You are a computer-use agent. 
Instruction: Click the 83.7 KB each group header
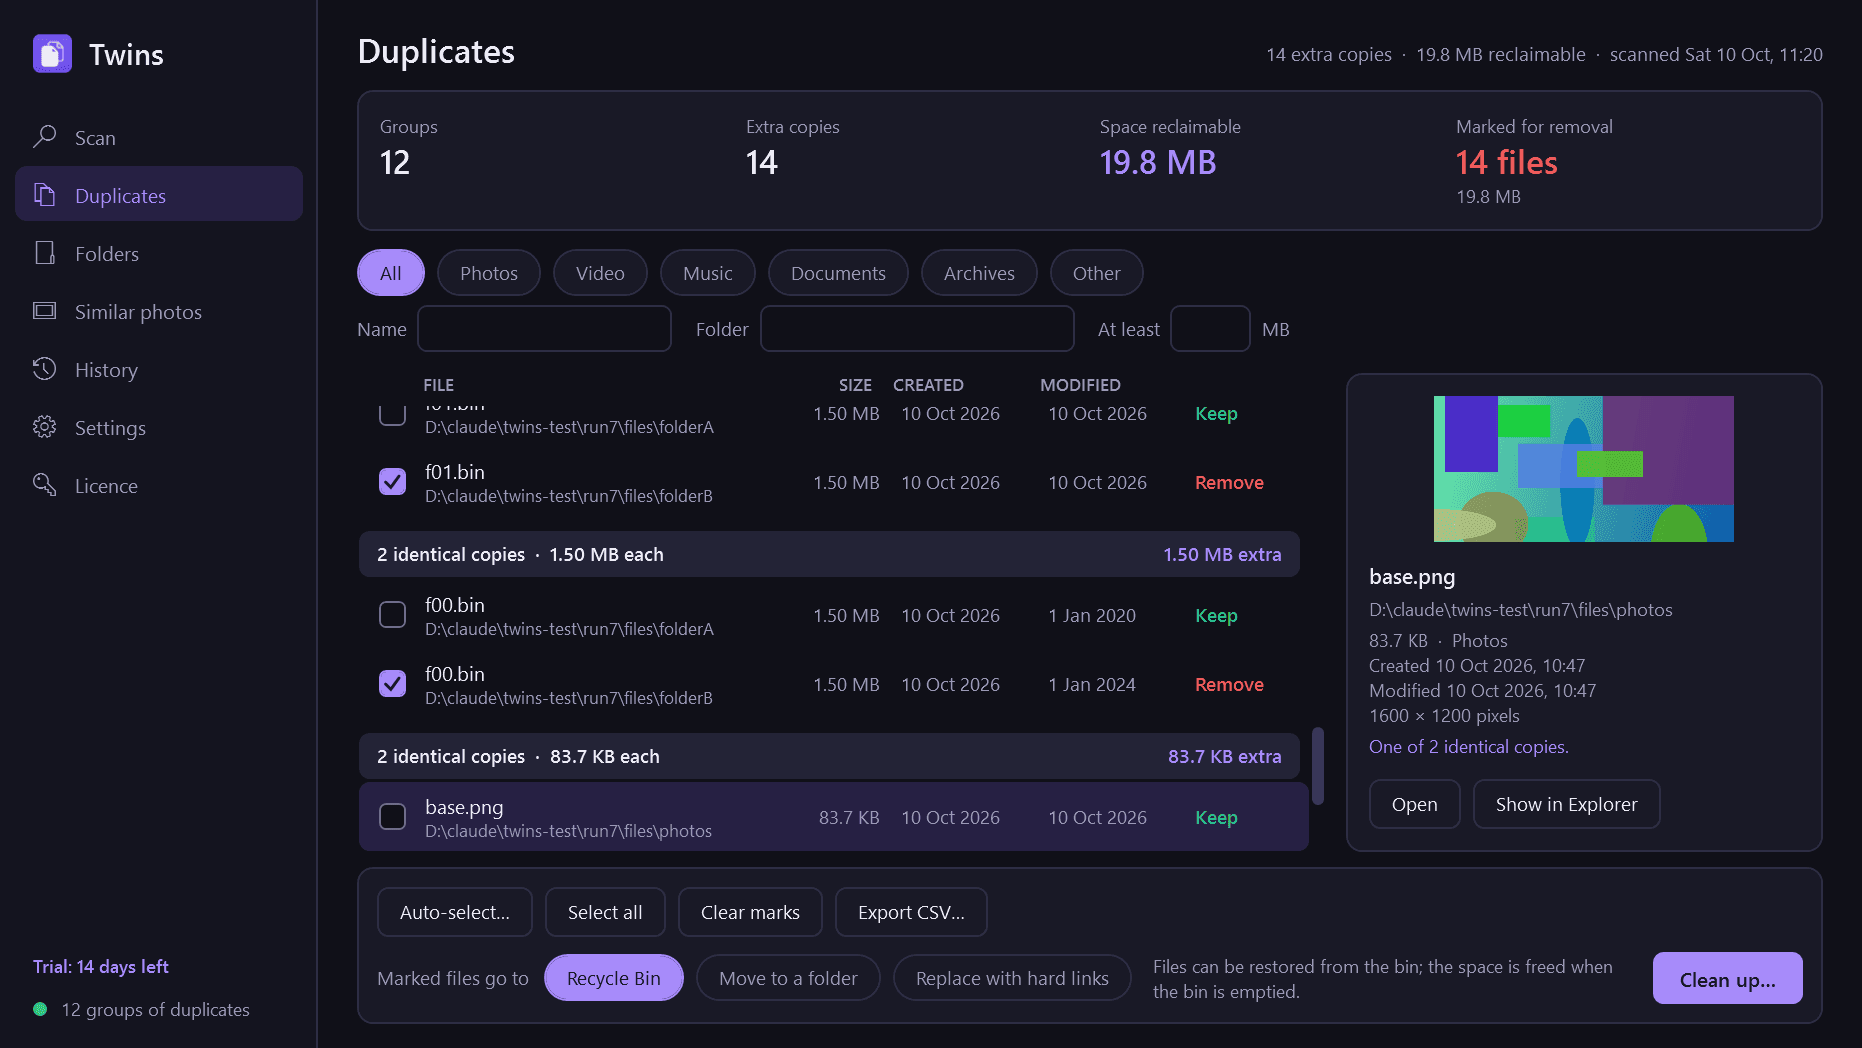[829, 757]
